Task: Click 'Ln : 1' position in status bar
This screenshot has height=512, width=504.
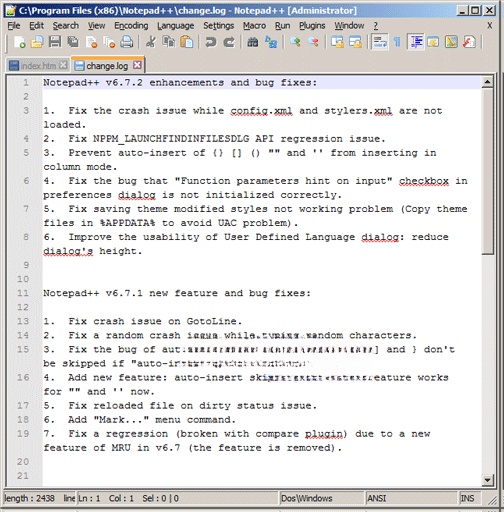Action: [x=89, y=498]
